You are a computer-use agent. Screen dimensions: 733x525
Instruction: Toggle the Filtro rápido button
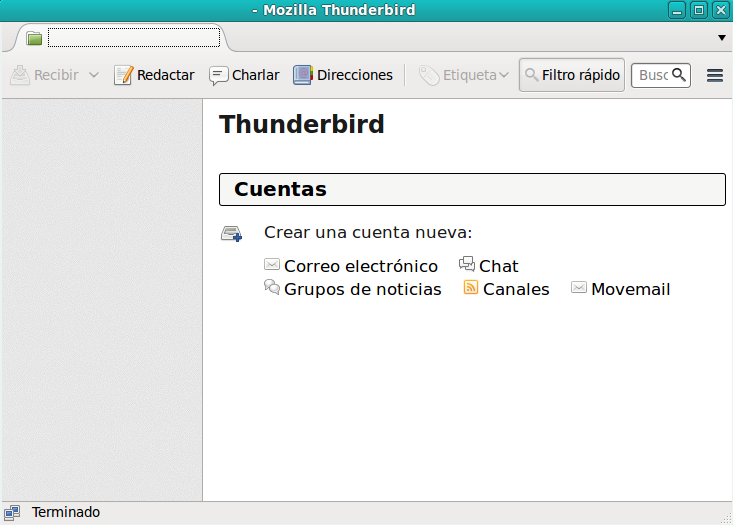[572, 75]
